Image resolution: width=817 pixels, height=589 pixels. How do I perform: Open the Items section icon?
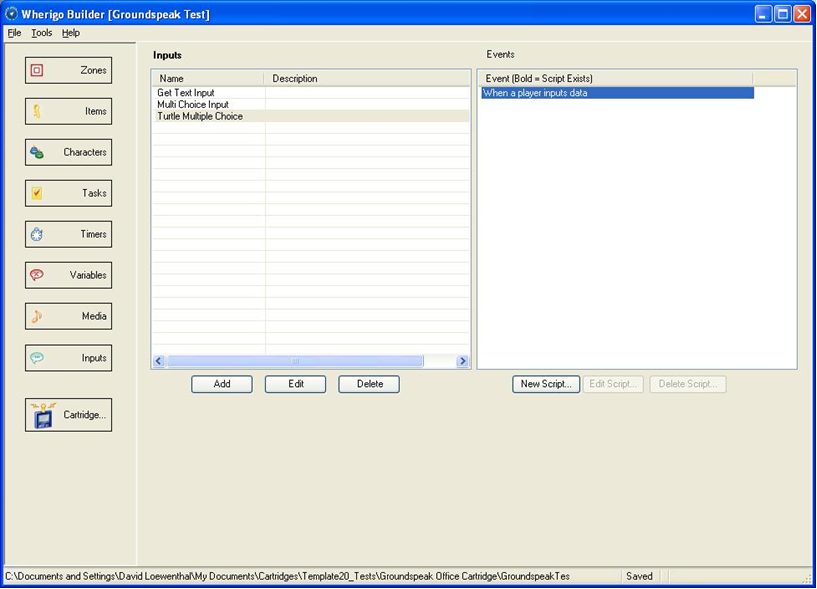[x=37, y=111]
